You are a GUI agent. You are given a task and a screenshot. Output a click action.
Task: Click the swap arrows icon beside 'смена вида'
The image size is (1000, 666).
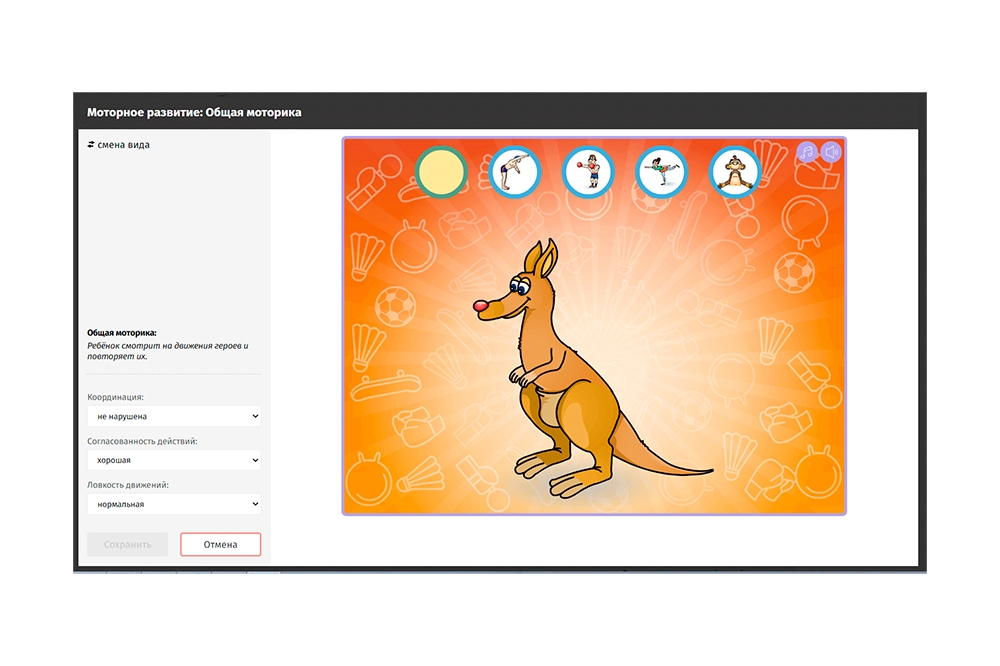click(x=91, y=145)
